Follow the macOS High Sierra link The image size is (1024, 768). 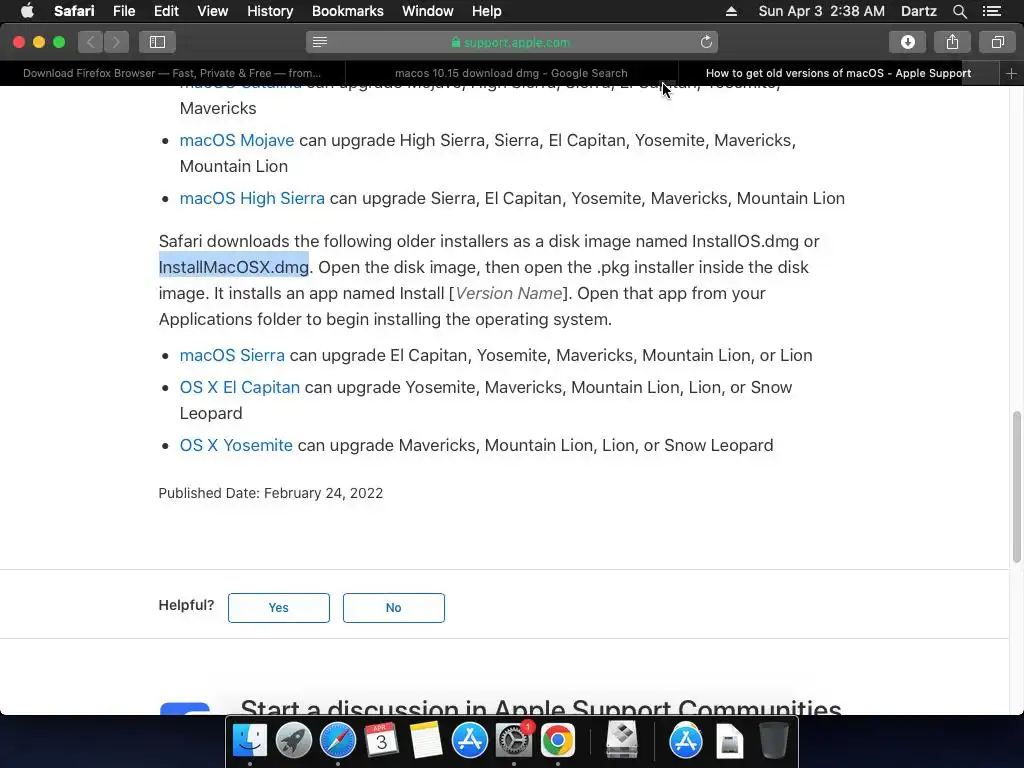252,199
